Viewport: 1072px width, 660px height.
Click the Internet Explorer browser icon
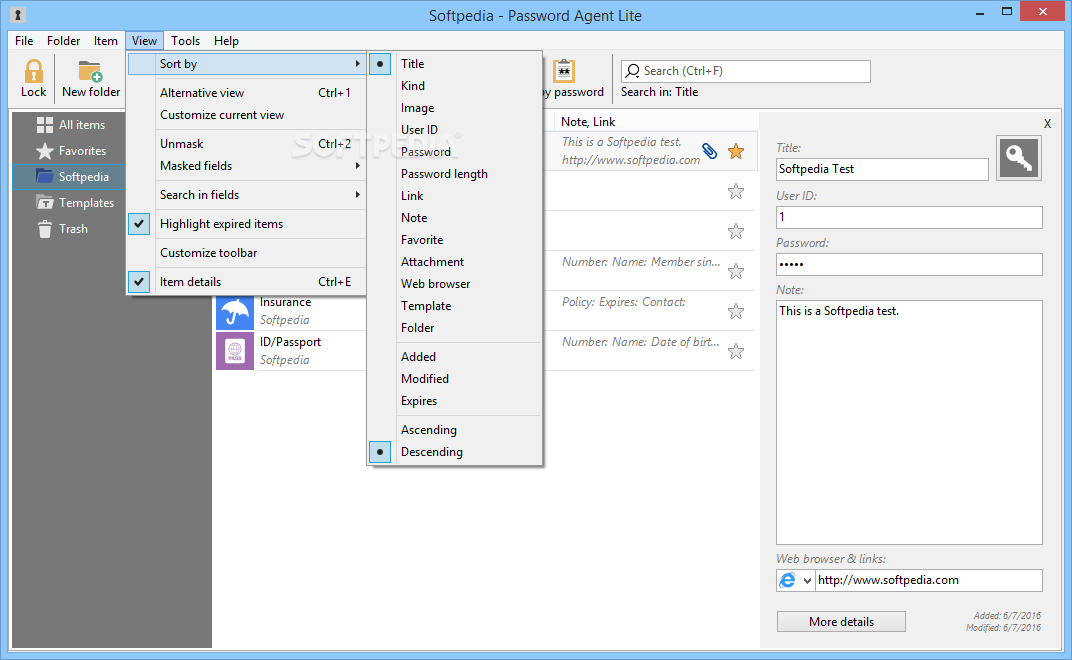pos(788,580)
